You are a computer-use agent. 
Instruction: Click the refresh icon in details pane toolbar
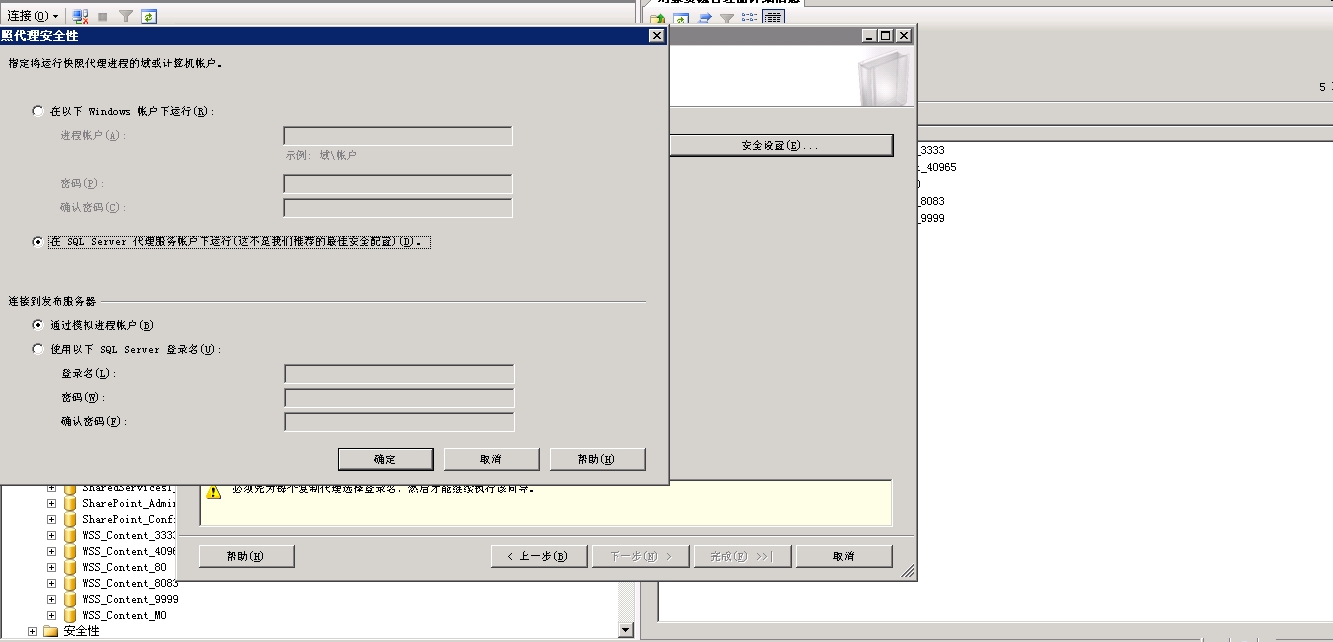(x=681, y=18)
